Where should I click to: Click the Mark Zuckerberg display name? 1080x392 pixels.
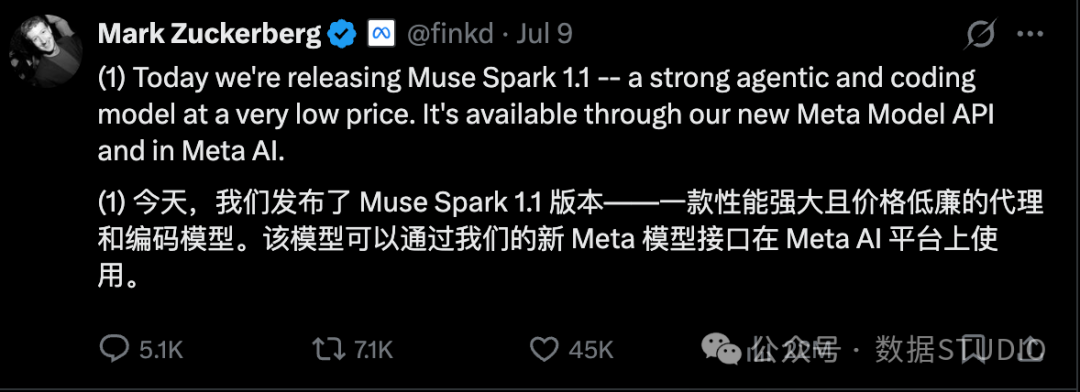[x=209, y=34]
